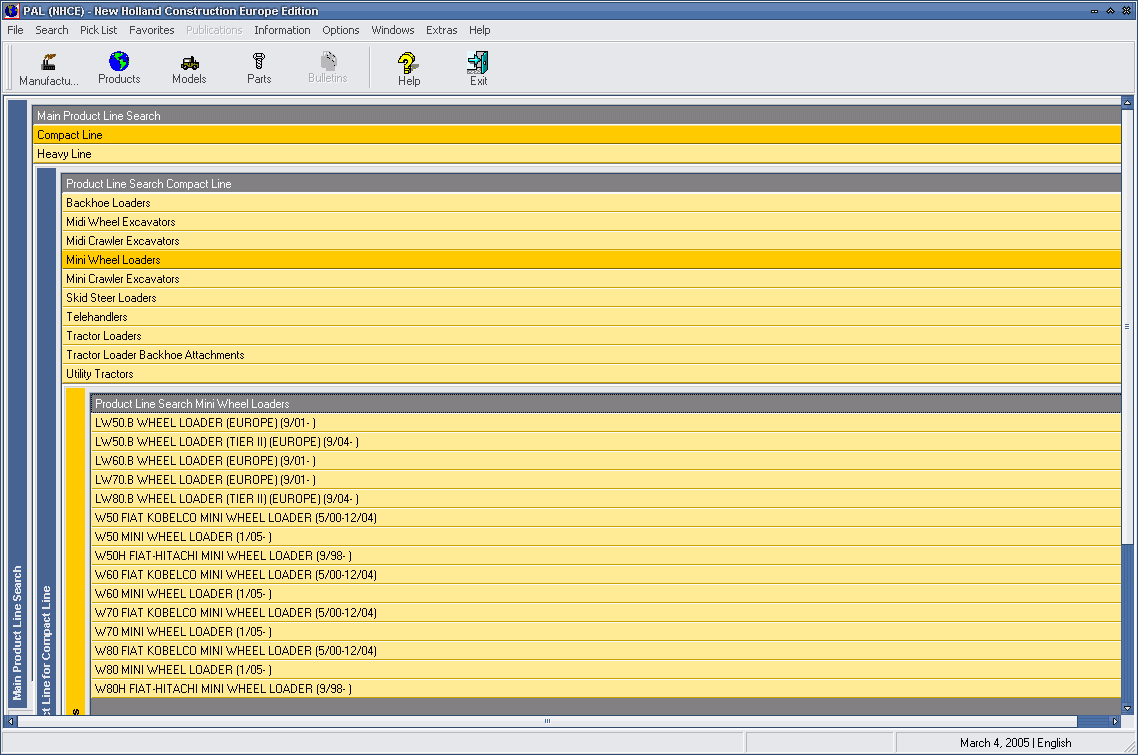Open the disabled Publications menu
Image resolution: width=1138 pixels, height=755 pixels.
tap(214, 30)
